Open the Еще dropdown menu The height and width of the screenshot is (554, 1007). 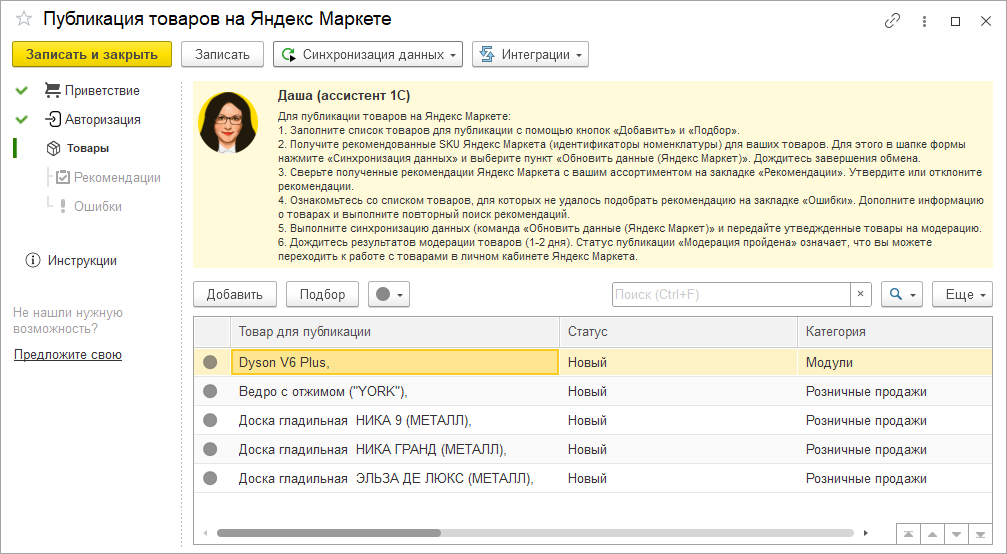[x=962, y=294]
